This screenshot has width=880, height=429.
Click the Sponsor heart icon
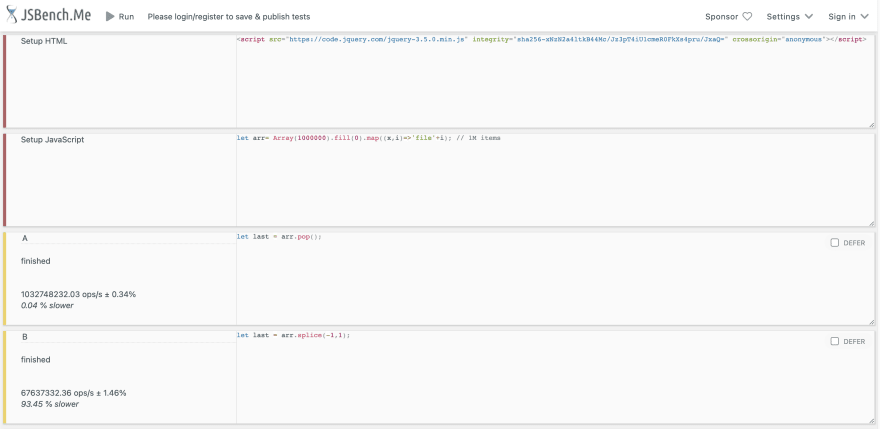click(747, 16)
